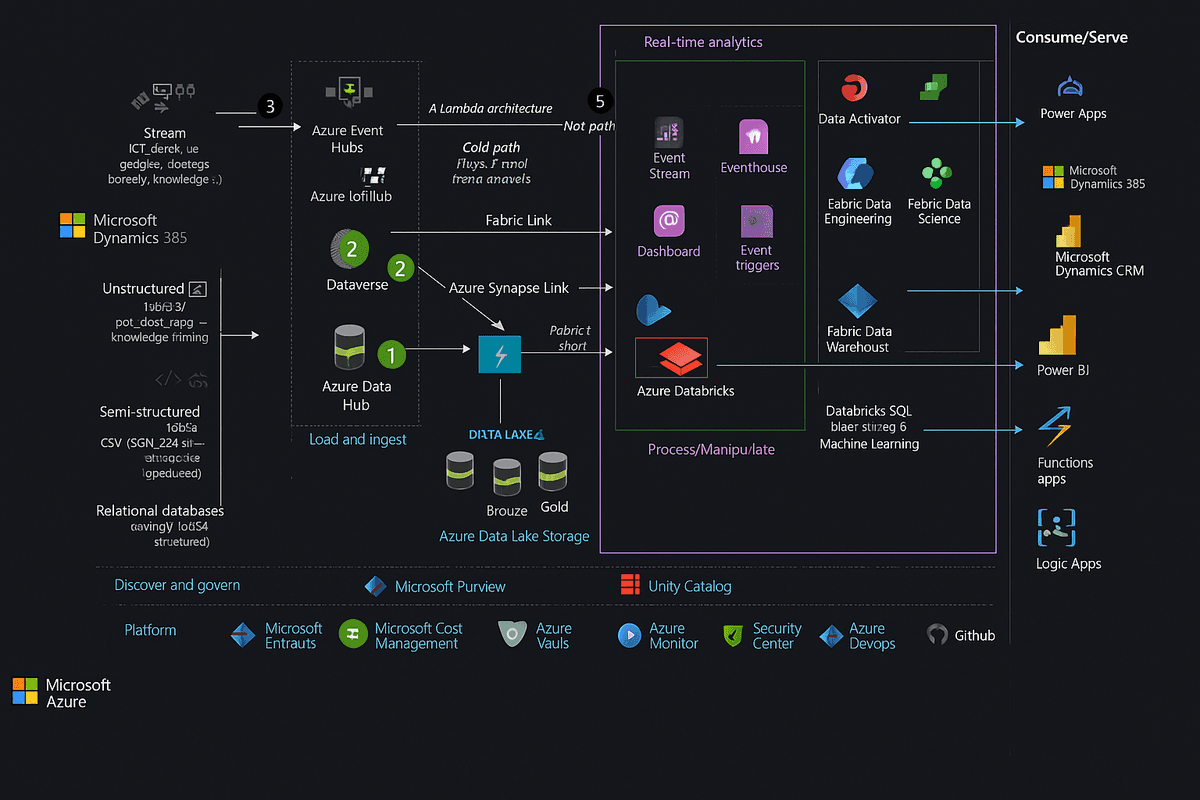This screenshot has width=1200, height=800.
Task: Select the Event Stream icon
Action: 668,132
